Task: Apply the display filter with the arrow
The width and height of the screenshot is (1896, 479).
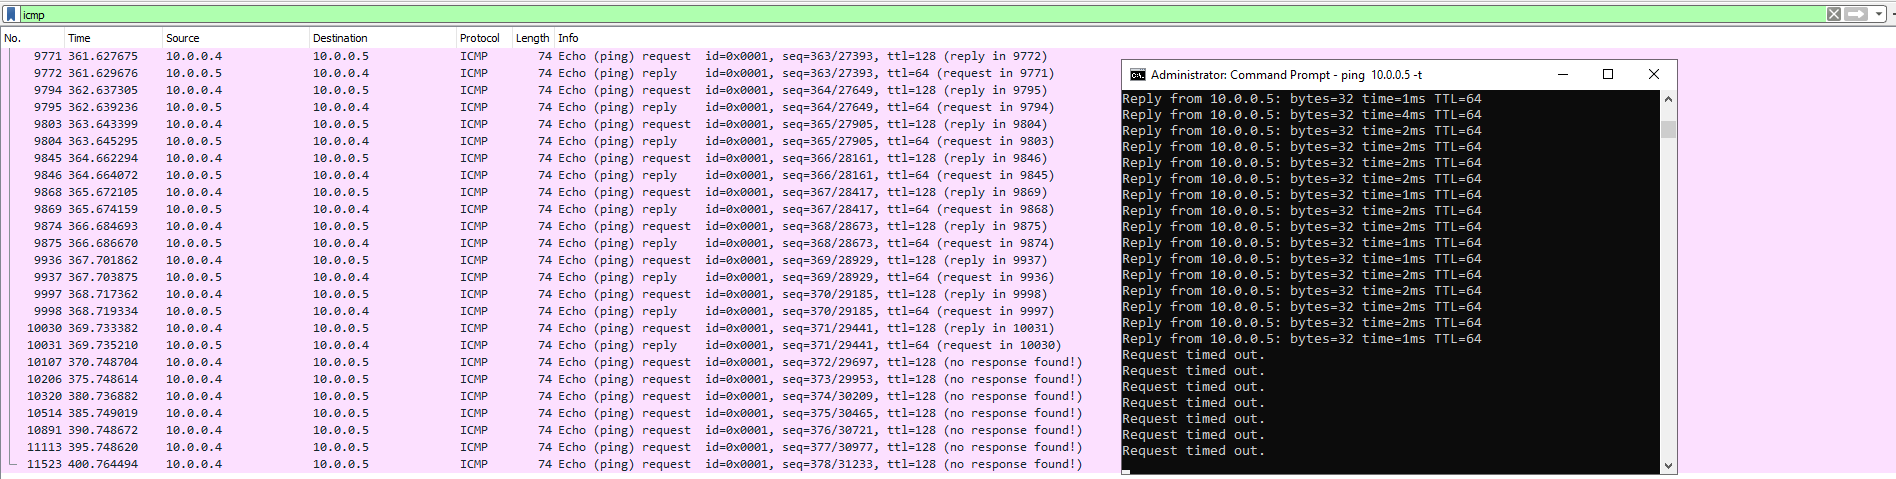Action: [1856, 14]
